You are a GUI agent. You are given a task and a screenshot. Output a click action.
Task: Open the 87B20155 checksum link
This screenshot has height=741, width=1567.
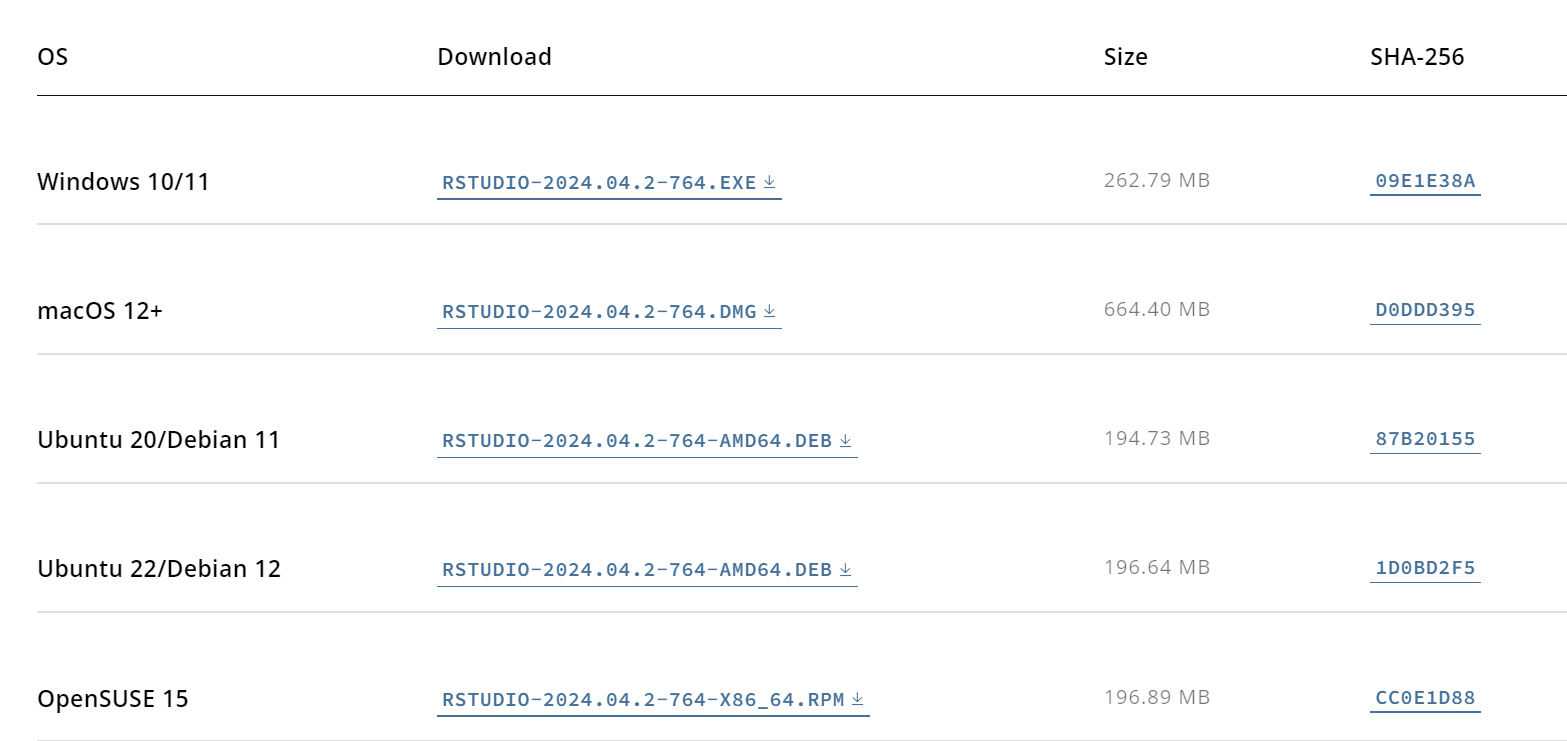click(x=1425, y=439)
